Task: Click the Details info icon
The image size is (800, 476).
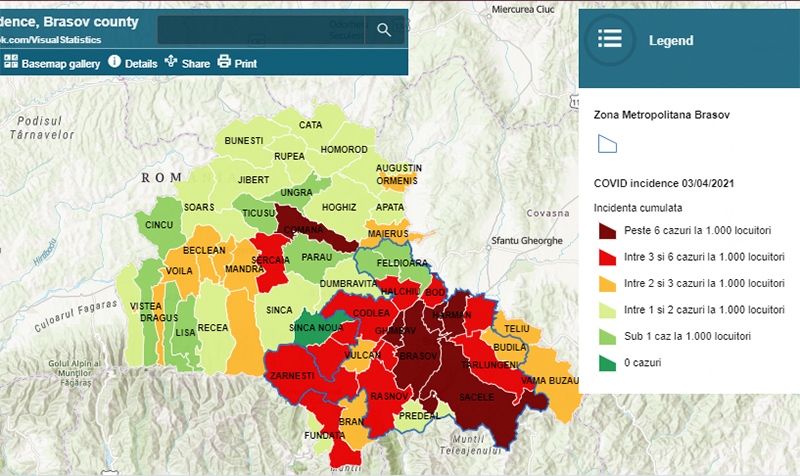Action: [114, 62]
